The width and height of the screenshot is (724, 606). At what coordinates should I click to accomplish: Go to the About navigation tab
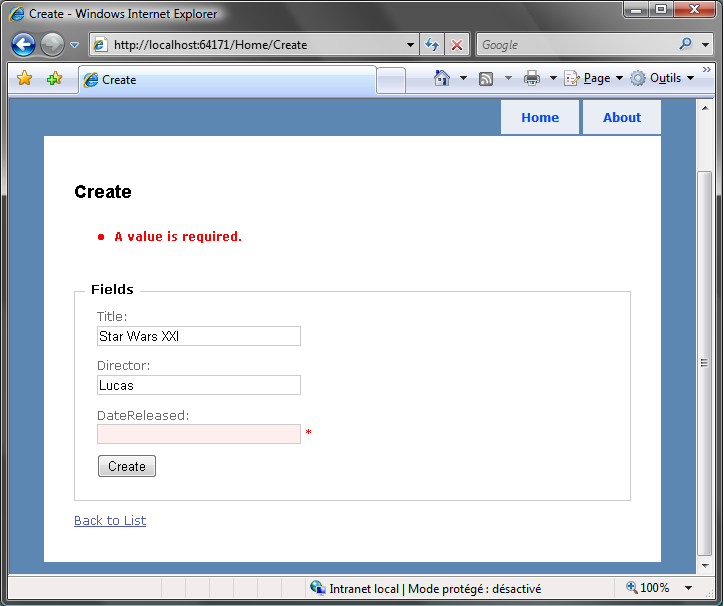[x=621, y=117]
